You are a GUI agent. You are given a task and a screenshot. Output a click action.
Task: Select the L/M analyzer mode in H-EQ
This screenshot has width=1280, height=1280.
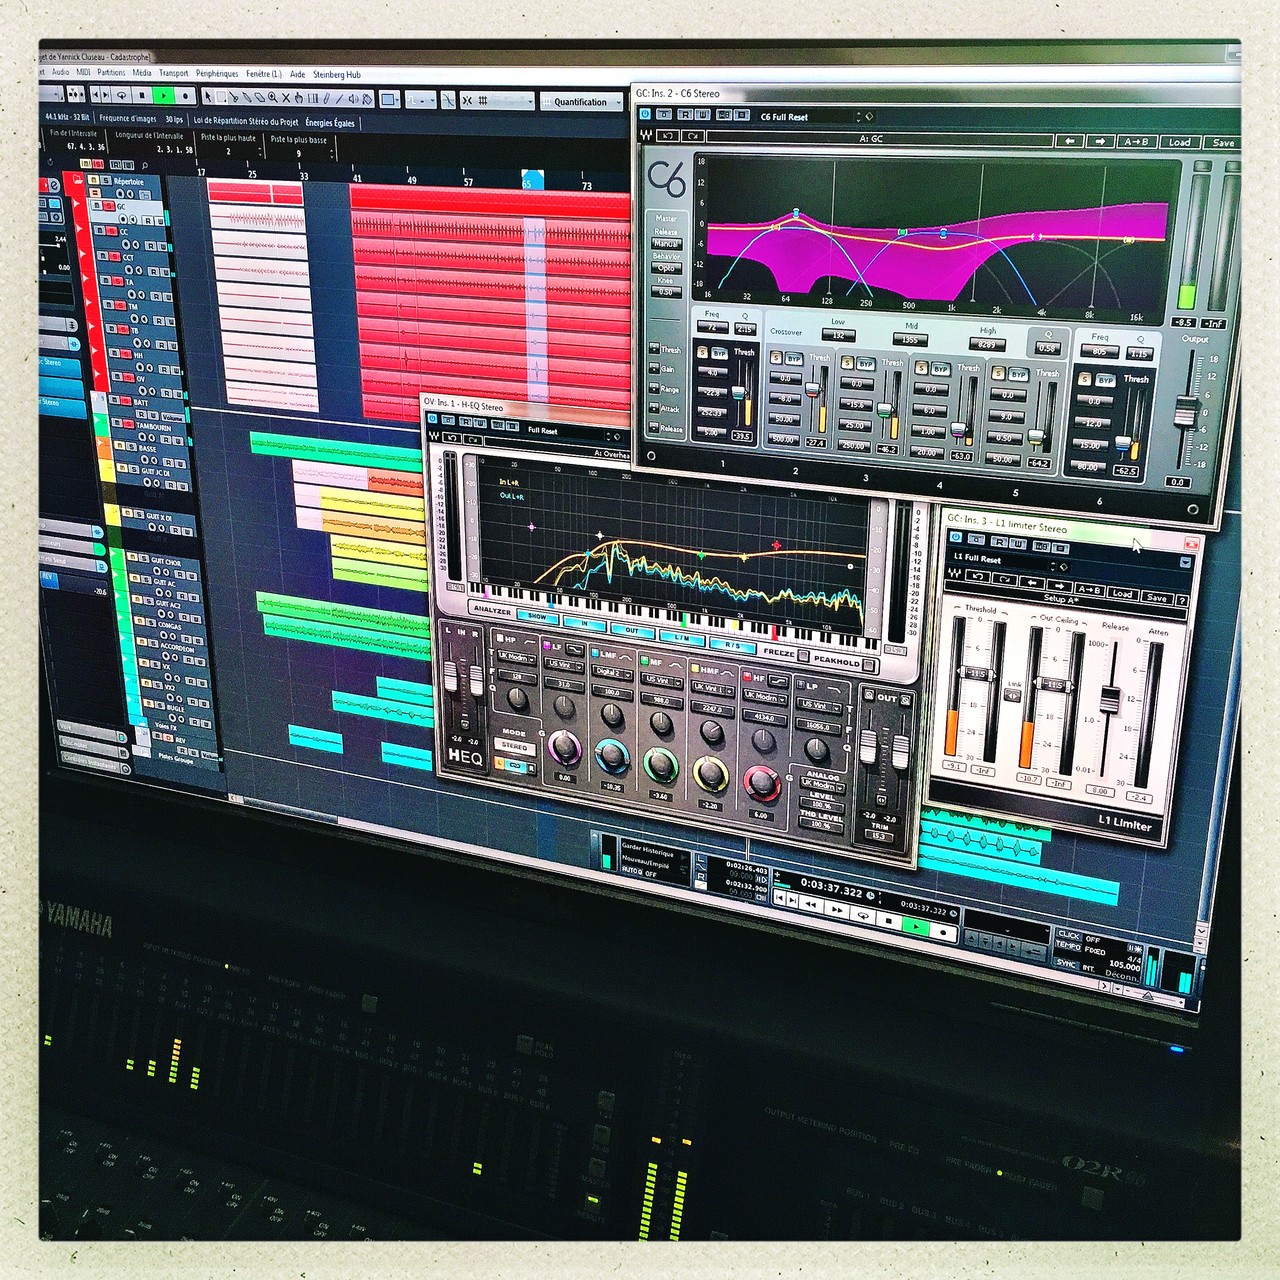point(683,637)
